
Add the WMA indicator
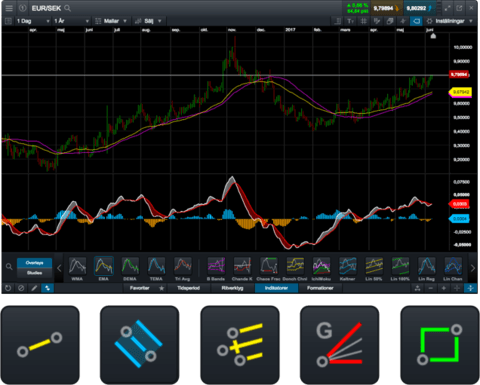(77, 269)
